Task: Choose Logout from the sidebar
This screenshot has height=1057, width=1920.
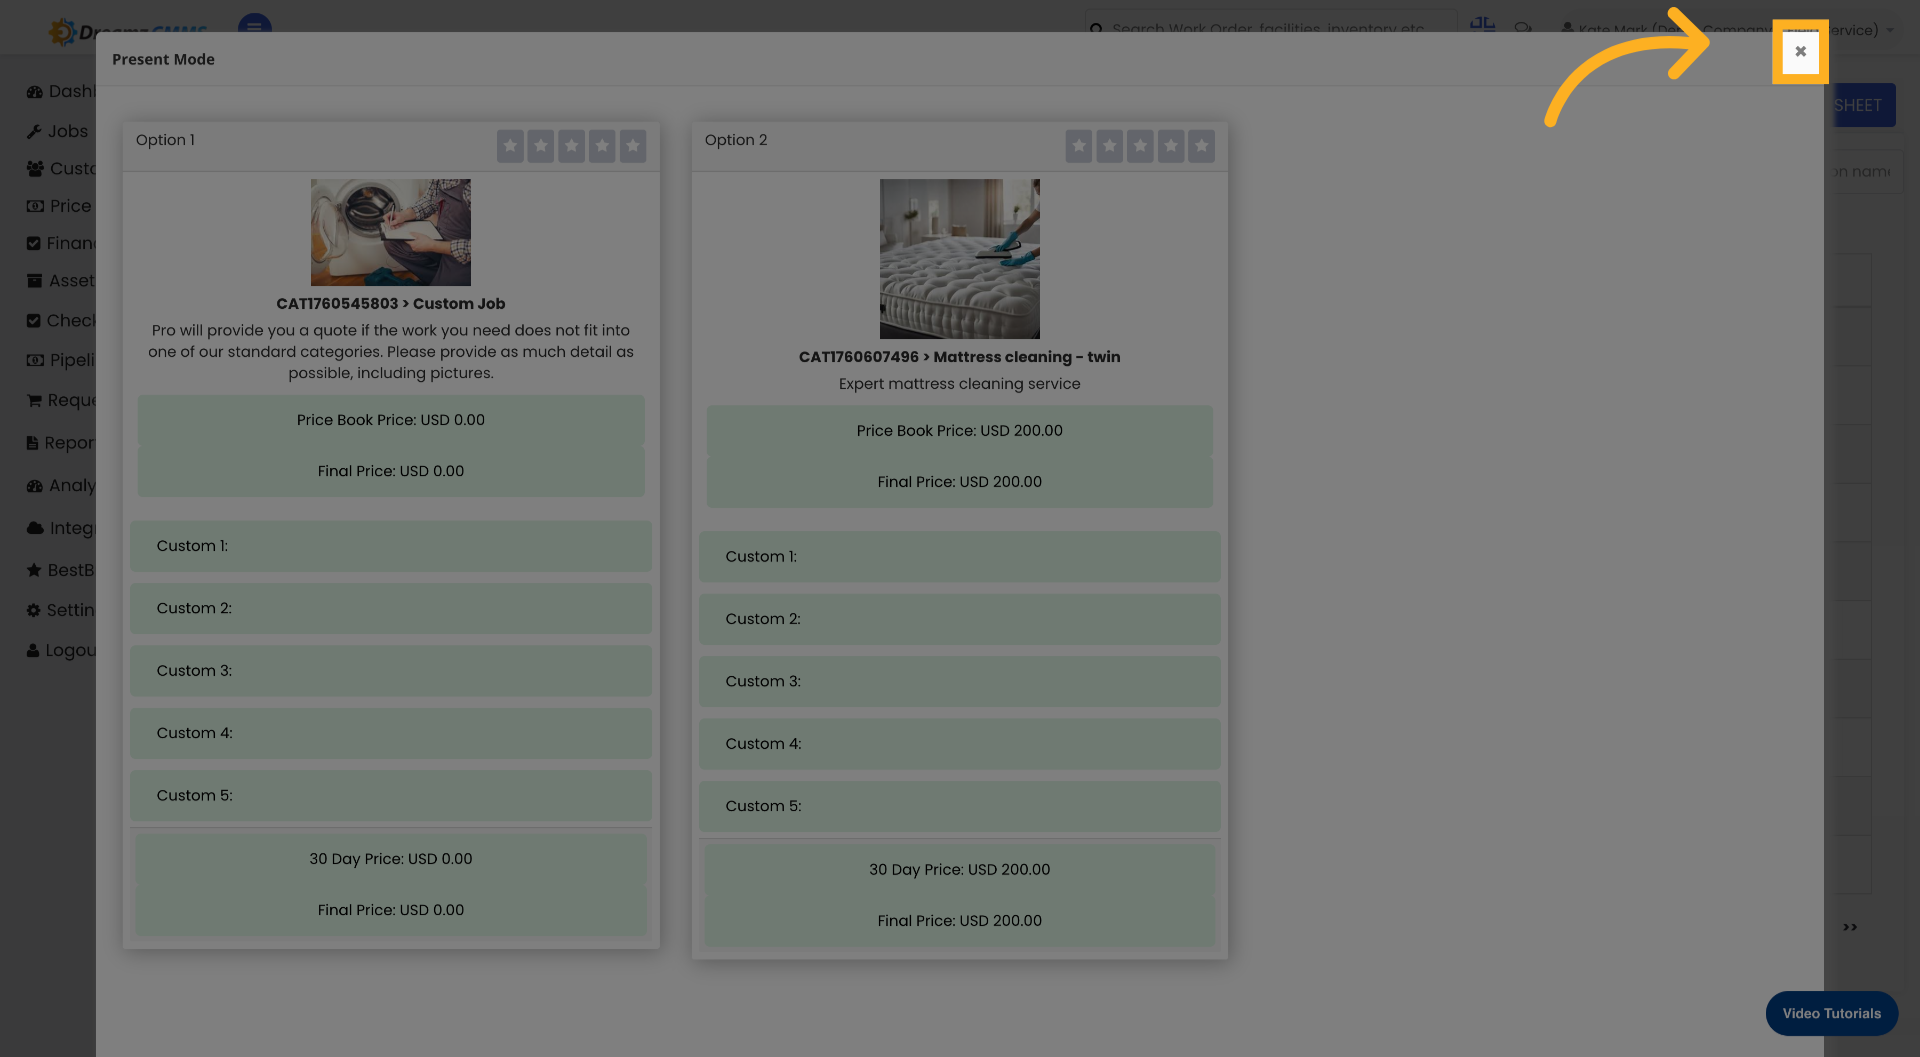Action: coord(35,650)
